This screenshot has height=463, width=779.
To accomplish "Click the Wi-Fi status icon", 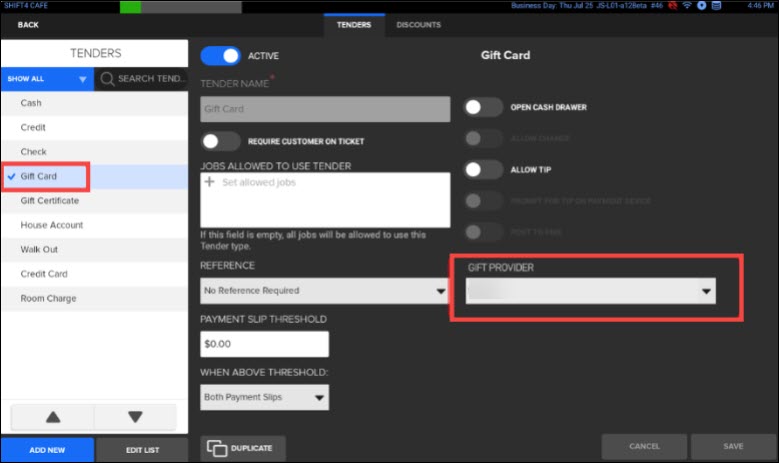I will tap(687, 5).
